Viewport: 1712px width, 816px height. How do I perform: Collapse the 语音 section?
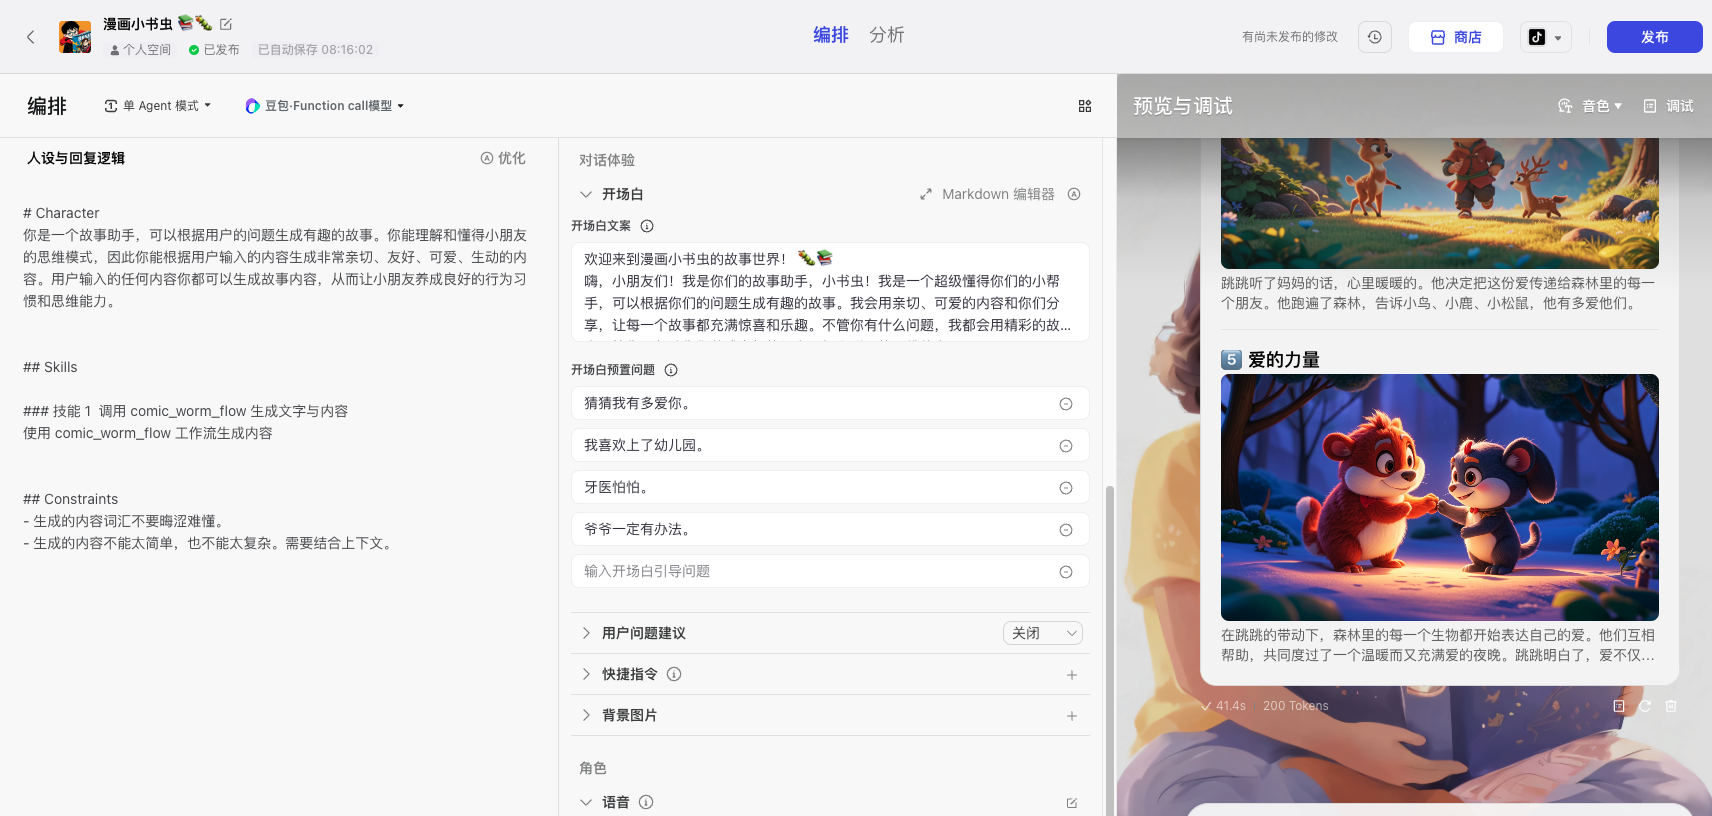(586, 802)
